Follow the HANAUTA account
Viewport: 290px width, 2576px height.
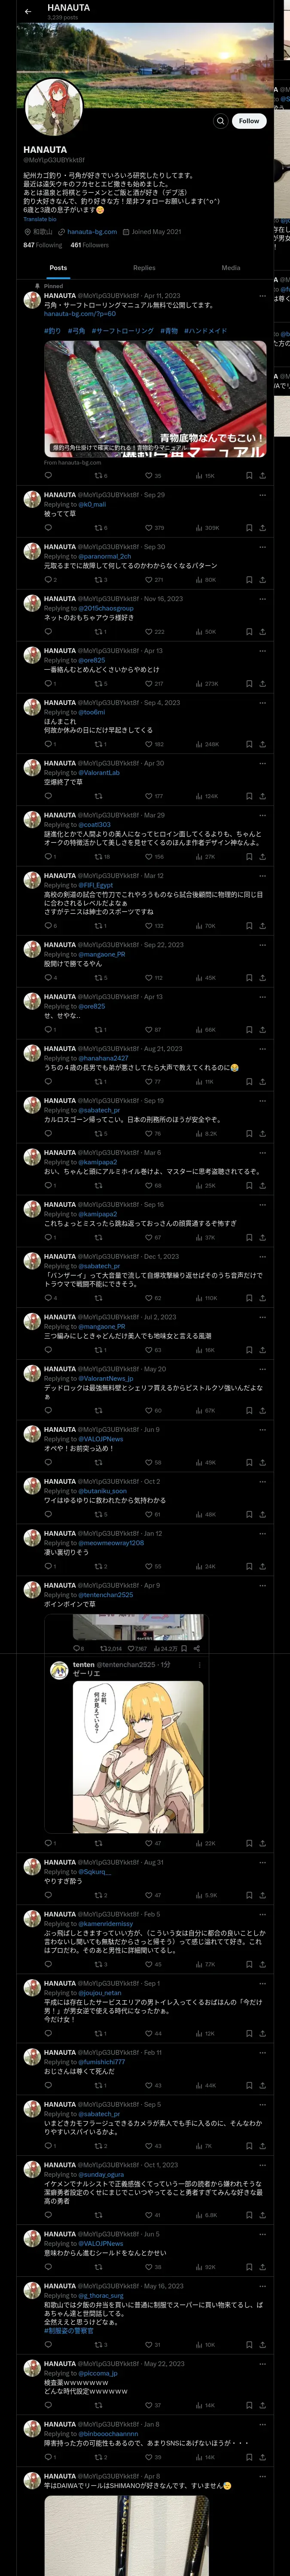[249, 121]
